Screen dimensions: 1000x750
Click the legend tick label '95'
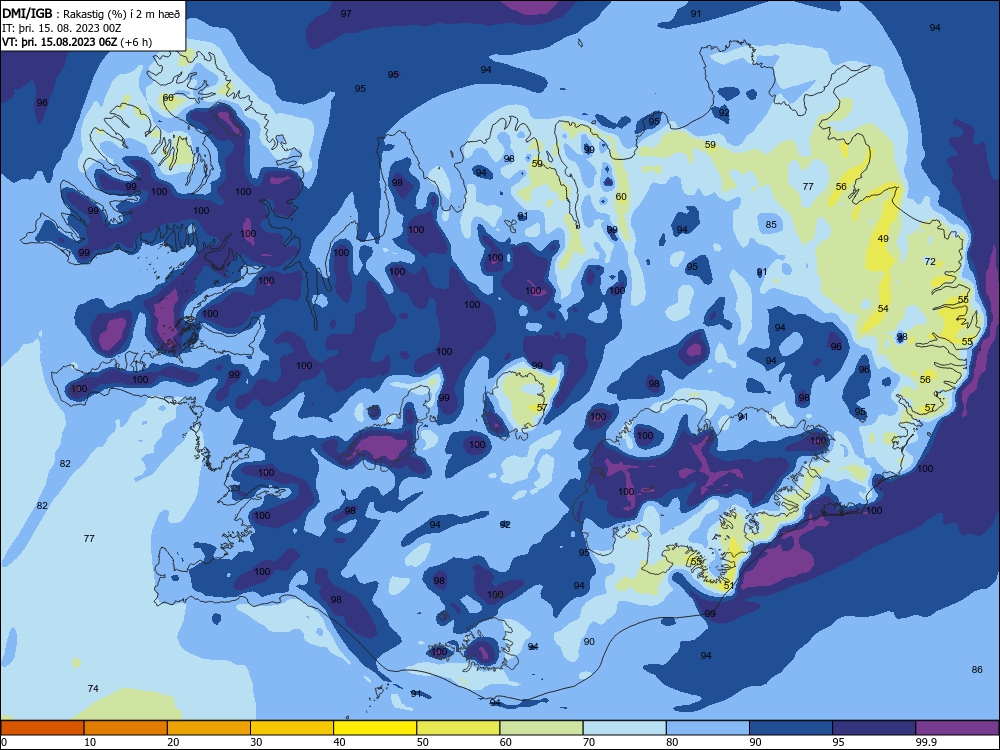tap(839, 742)
